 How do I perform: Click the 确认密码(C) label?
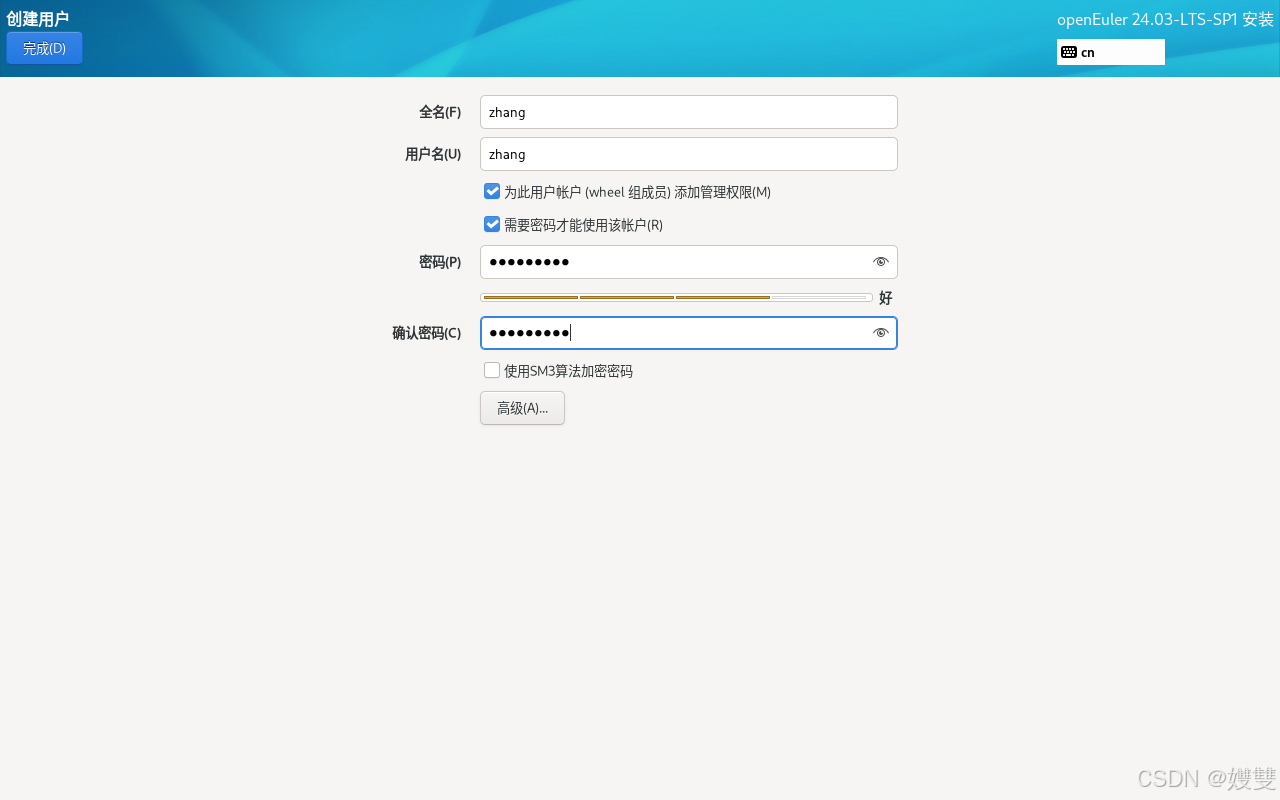point(427,333)
